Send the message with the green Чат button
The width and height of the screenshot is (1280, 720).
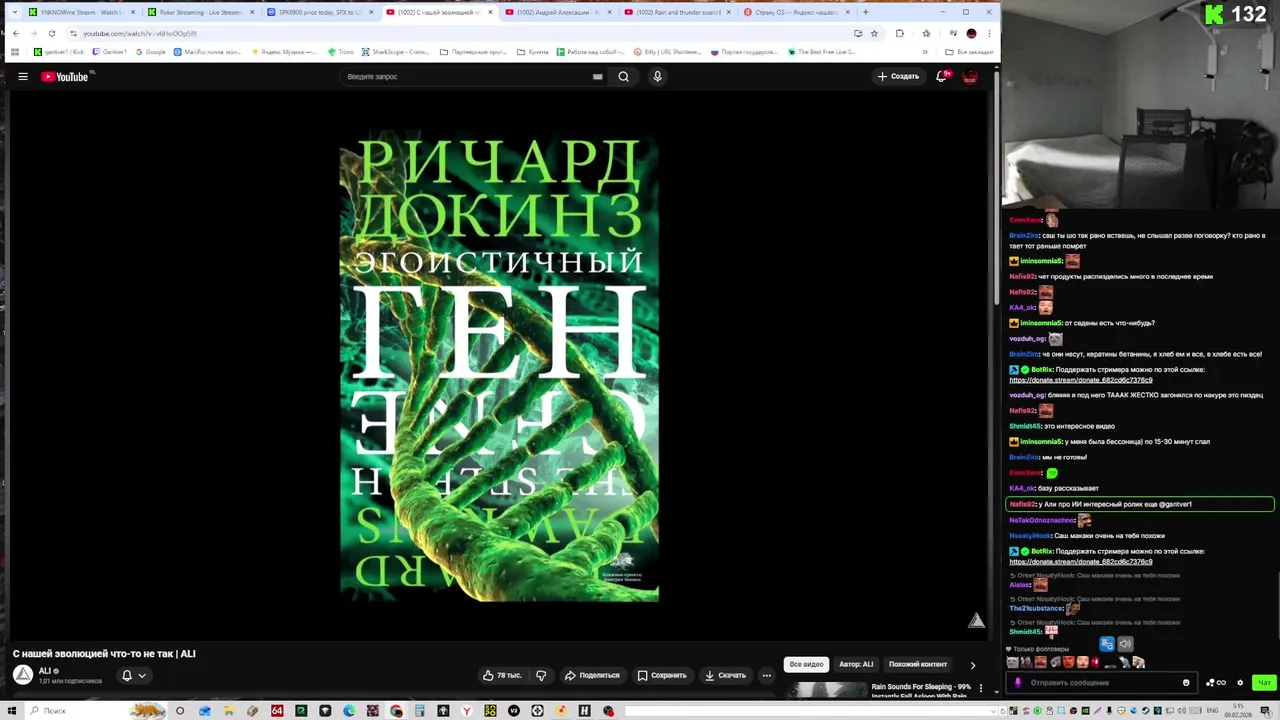coord(1264,683)
